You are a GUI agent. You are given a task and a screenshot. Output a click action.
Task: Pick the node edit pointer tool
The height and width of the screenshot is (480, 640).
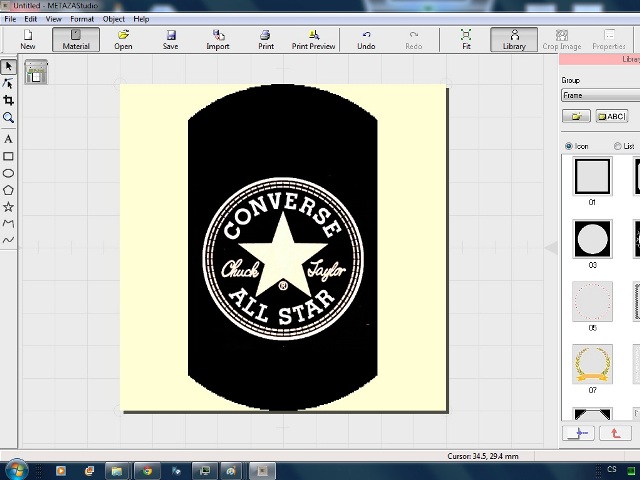8,84
